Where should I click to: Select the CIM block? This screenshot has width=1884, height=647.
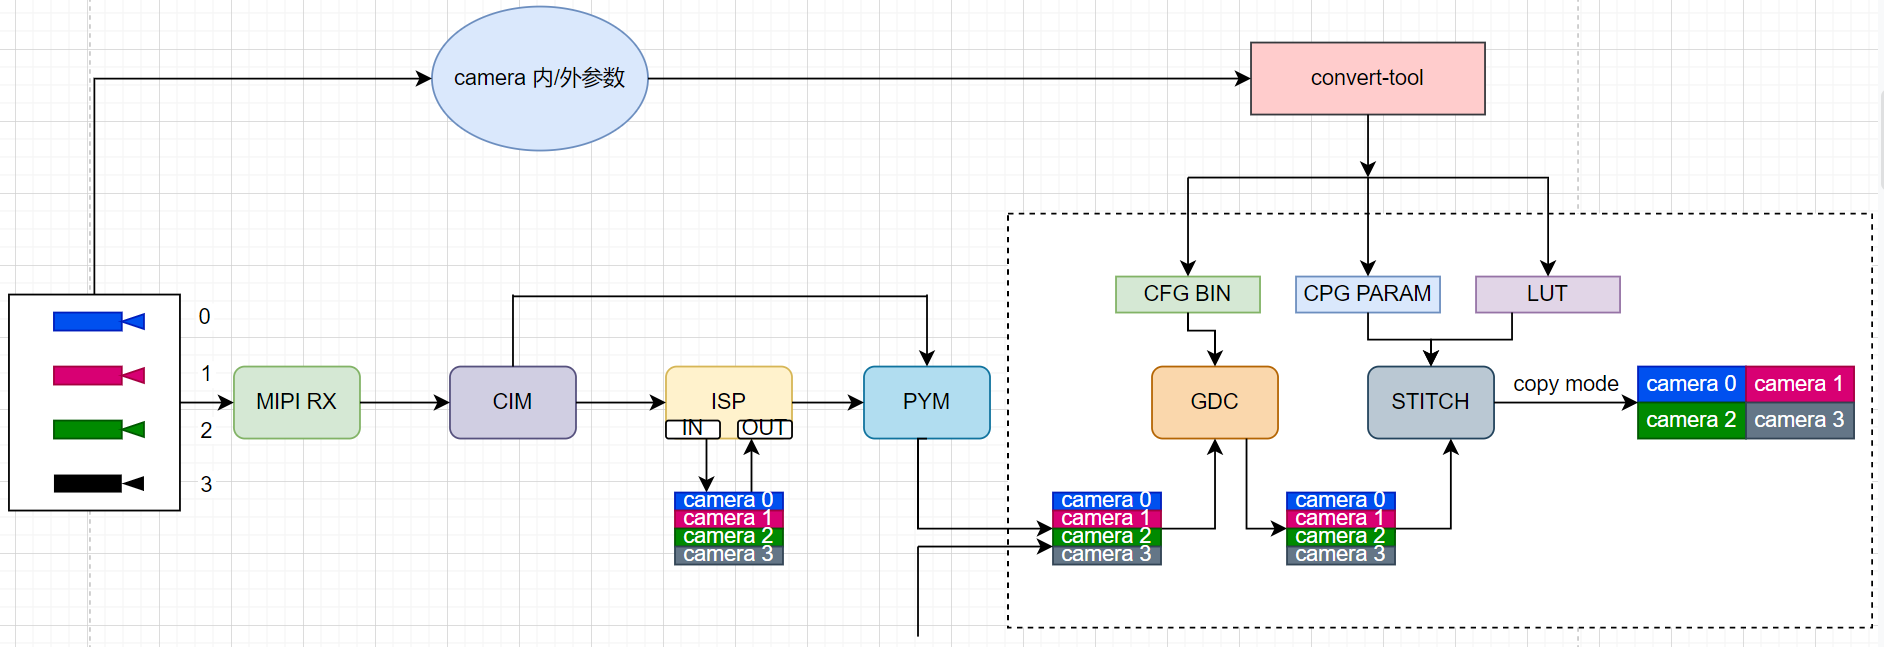[512, 402]
